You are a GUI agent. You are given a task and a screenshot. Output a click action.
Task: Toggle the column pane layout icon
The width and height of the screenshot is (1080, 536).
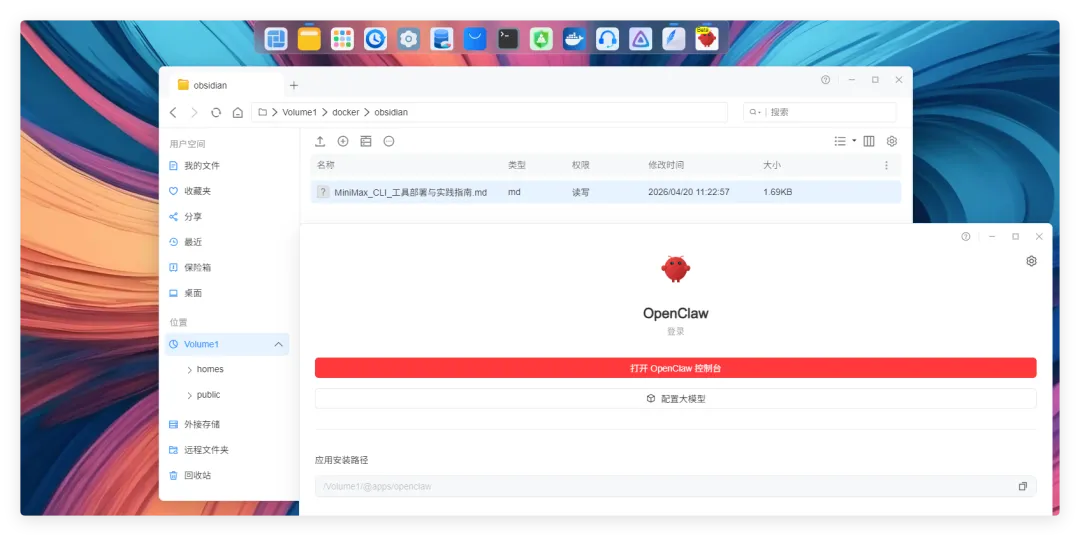(869, 141)
